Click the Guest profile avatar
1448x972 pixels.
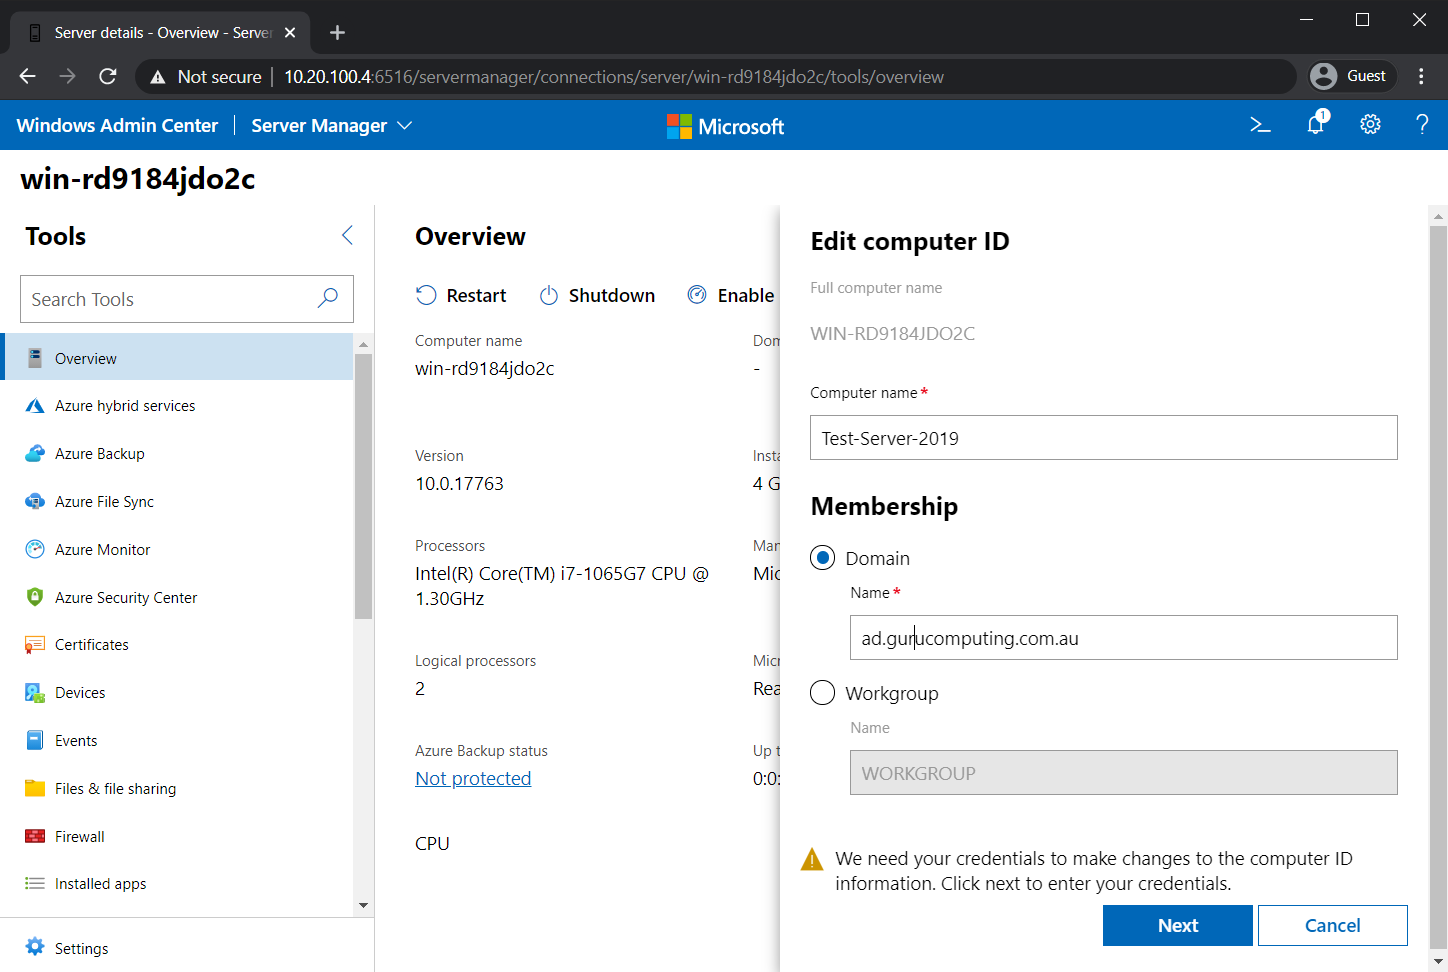pyautogui.click(x=1323, y=76)
